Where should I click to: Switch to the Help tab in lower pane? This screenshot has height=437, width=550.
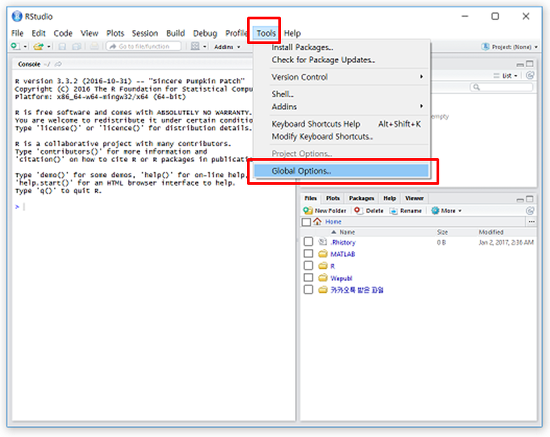389,198
